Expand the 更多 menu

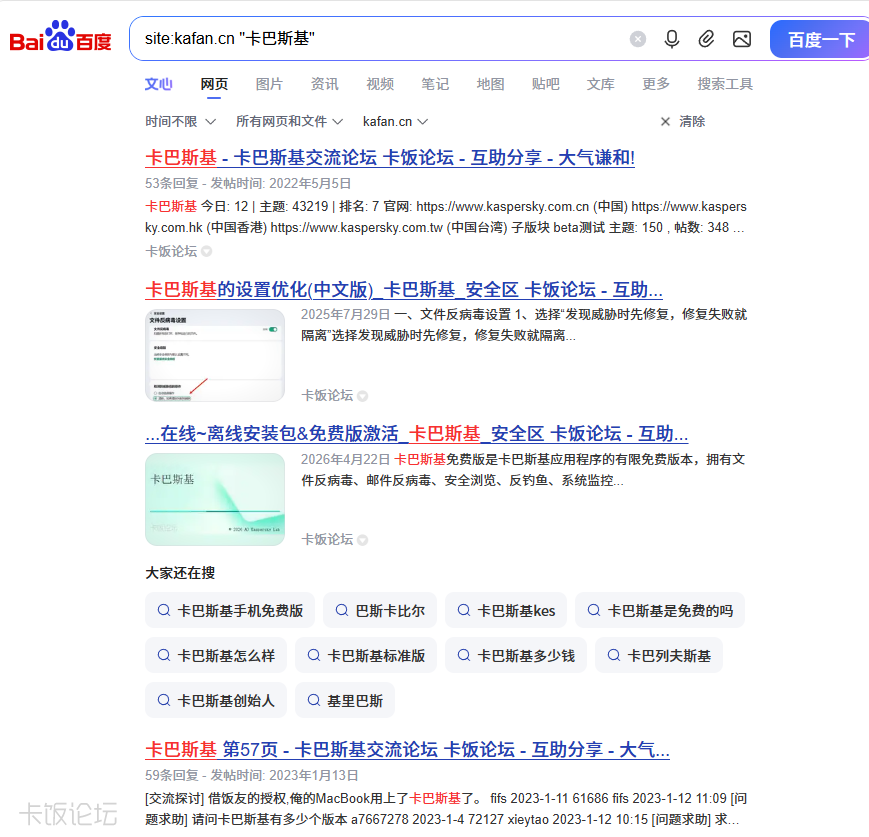tap(656, 84)
